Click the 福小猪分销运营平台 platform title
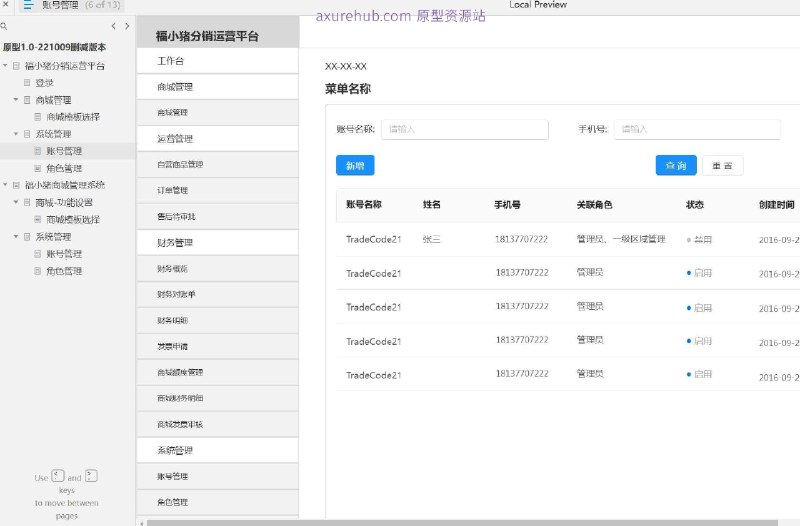The height and width of the screenshot is (526, 800). click(x=207, y=36)
